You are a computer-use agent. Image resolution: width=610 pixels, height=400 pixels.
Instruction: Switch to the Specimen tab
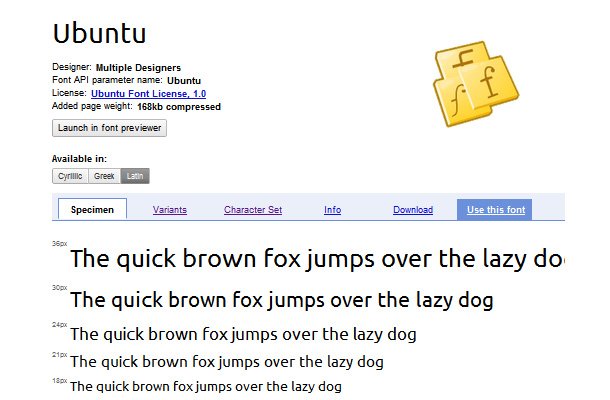[x=92, y=209]
